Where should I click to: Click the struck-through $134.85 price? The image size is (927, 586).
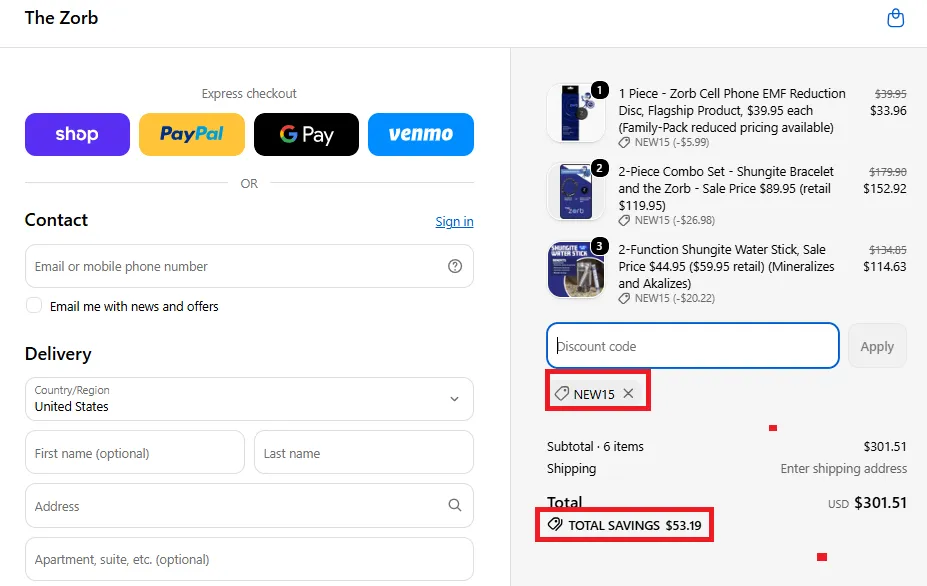[x=888, y=250]
